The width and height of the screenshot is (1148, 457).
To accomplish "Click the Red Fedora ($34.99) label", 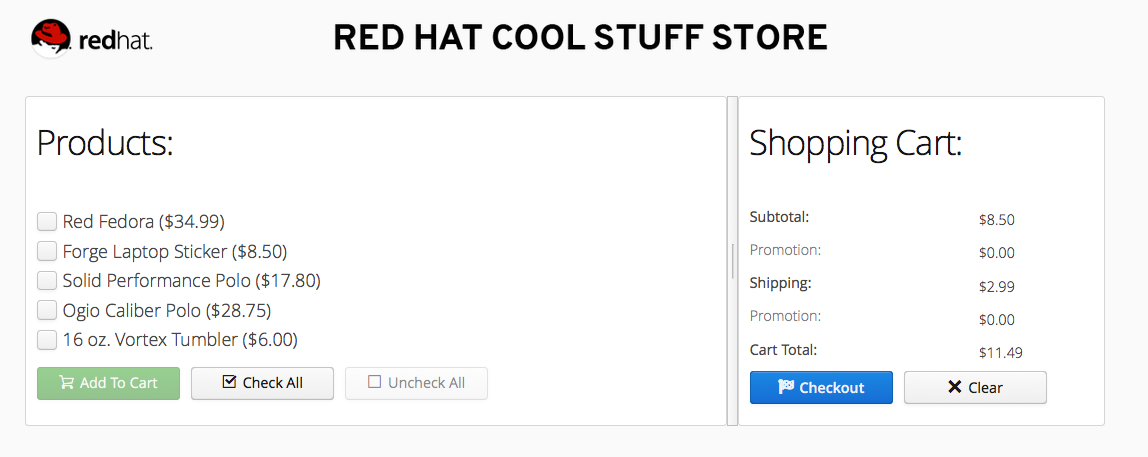I will click(143, 221).
